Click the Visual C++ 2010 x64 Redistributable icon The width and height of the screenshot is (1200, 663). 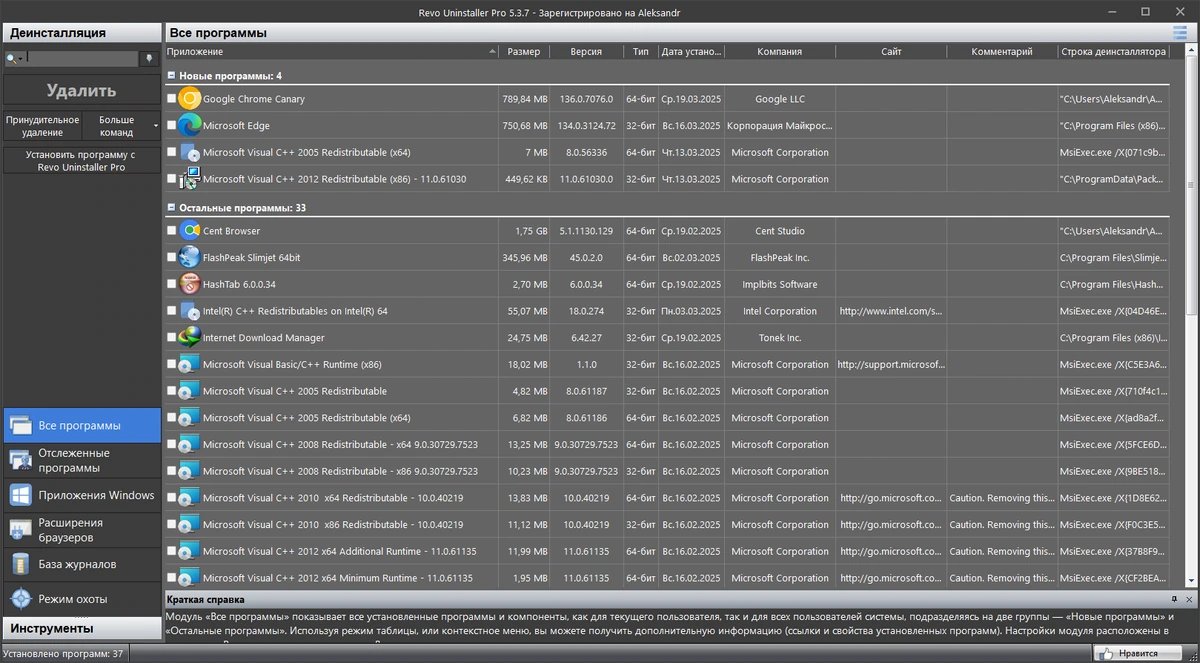(190, 498)
